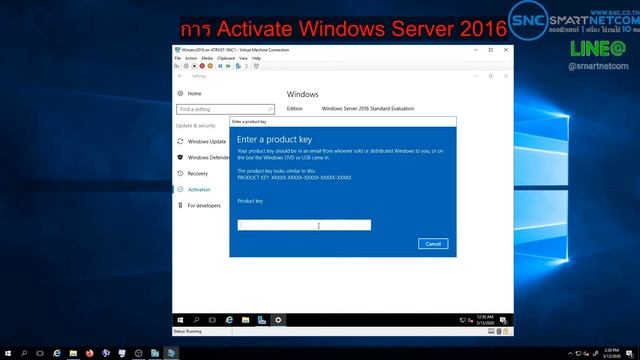Click the guest VM clock in tray
This screenshot has height=360, width=640.
click(485, 320)
